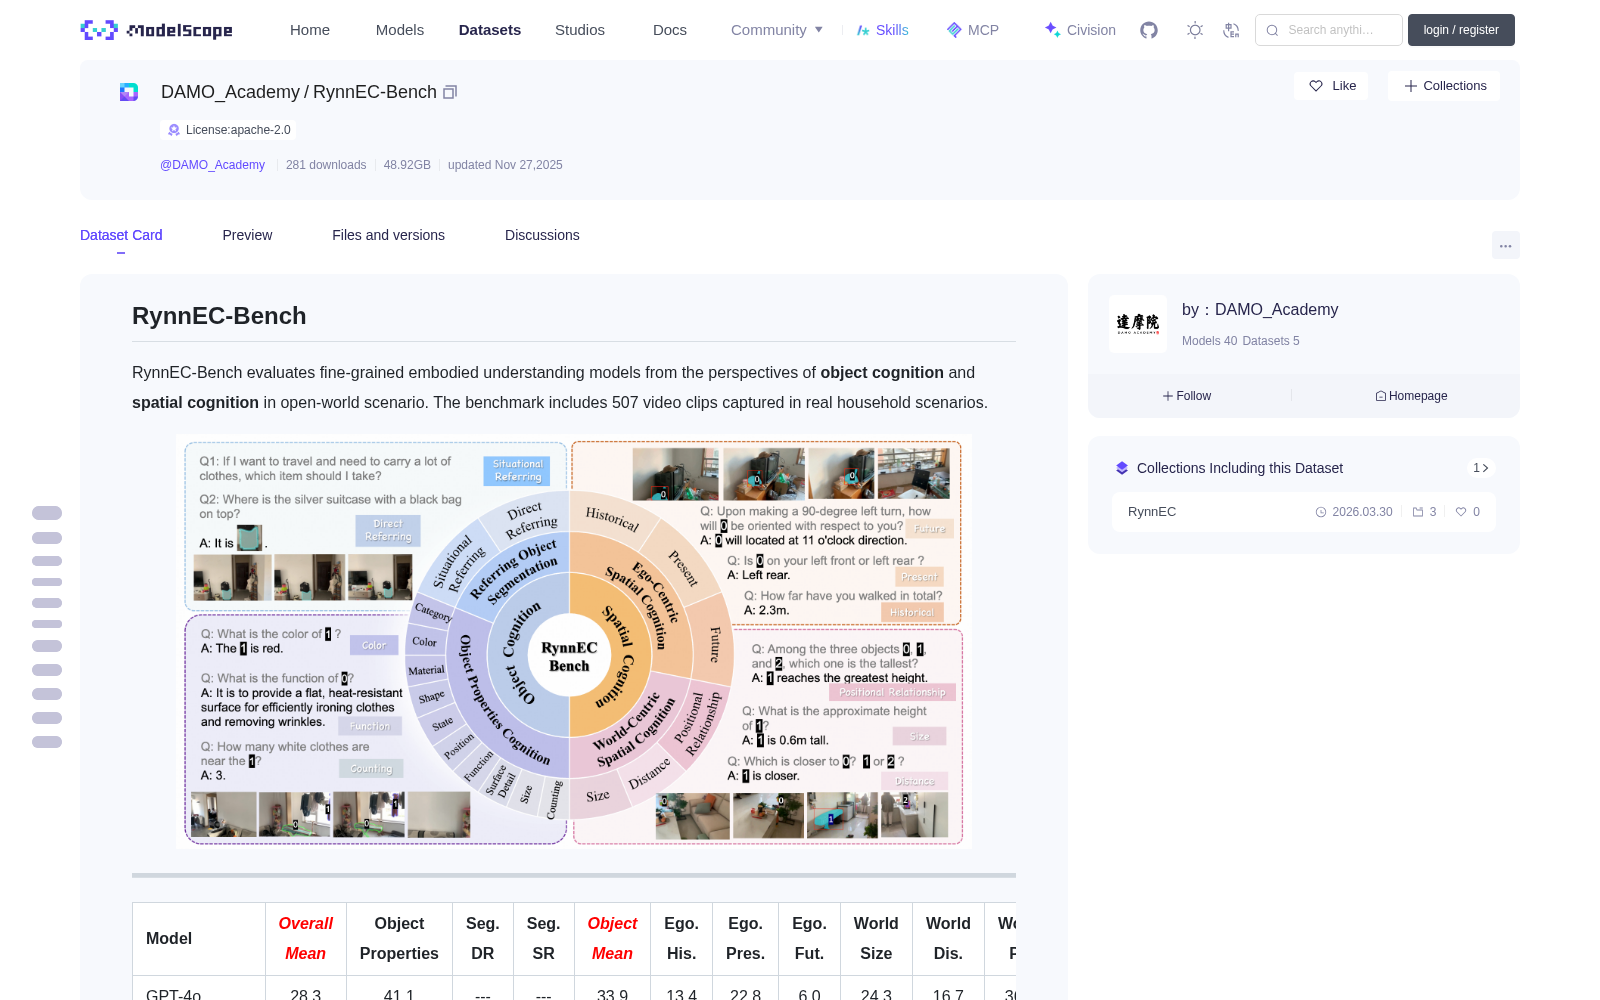
Task: Follow DAMO_Academy
Action: (x=1187, y=396)
